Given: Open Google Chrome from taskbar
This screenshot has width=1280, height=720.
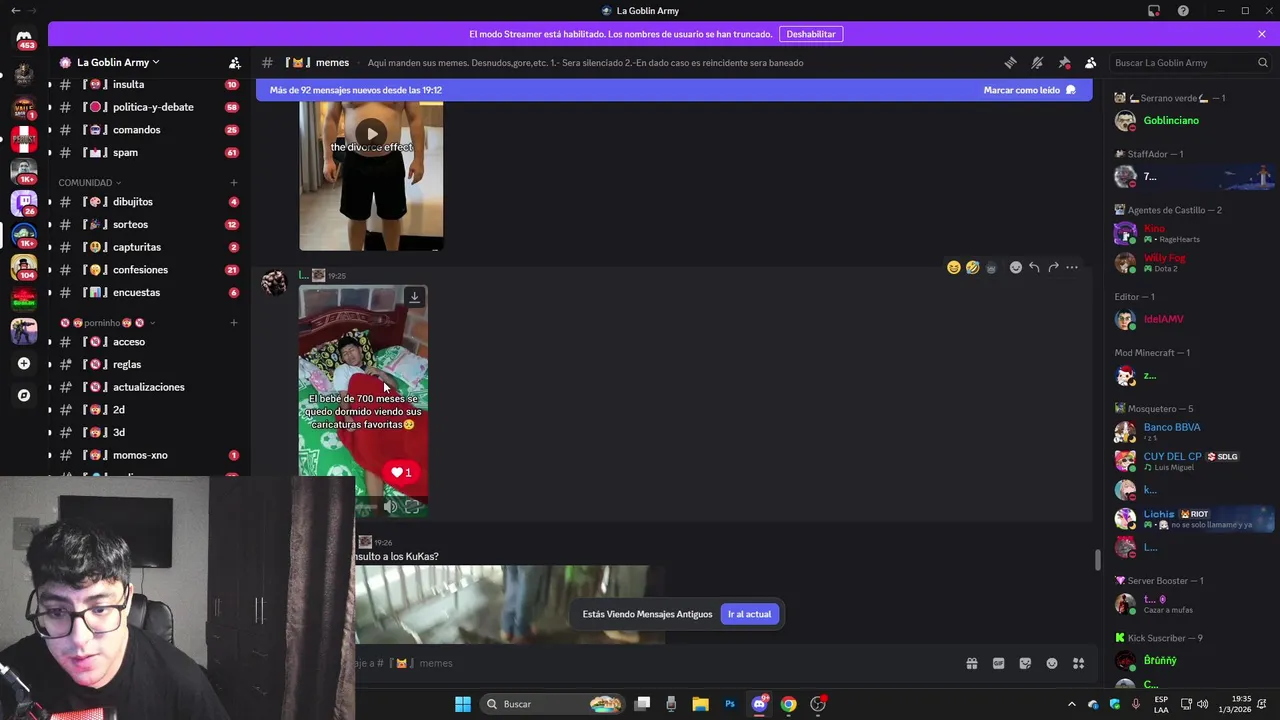Looking at the screenshot, I should point(788,704).
